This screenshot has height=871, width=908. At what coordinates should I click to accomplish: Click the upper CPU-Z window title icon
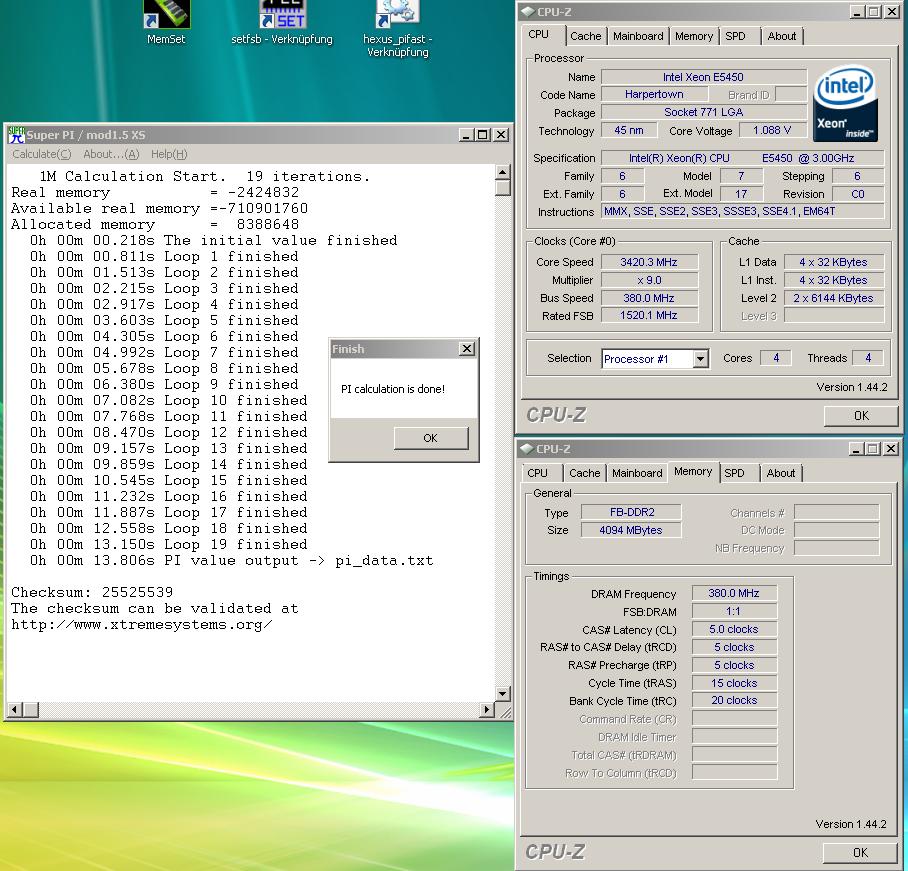(x=528, y=12)
